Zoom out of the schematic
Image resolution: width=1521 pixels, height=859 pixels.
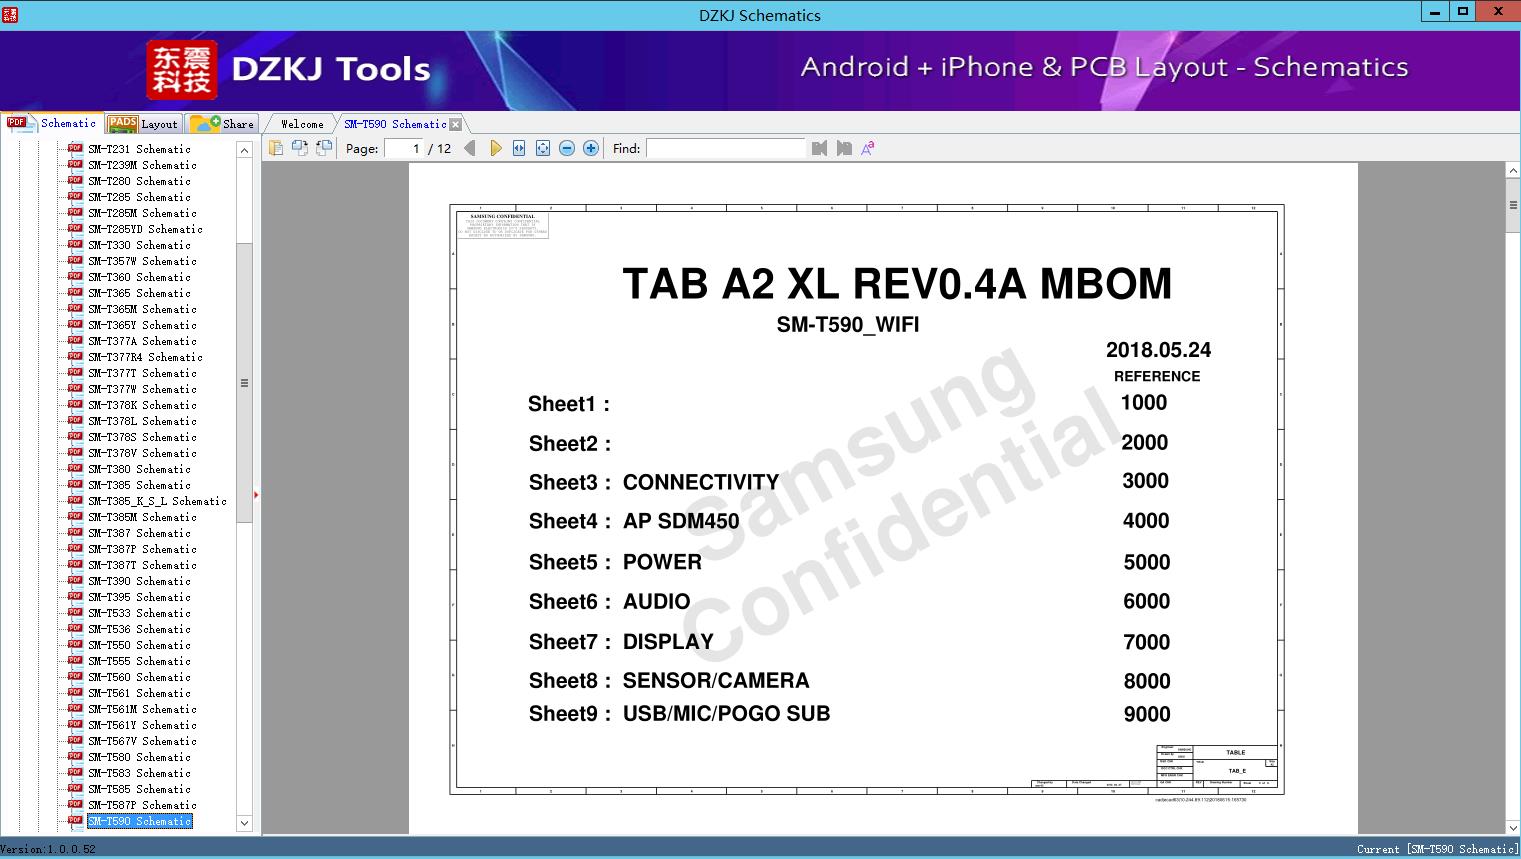click(x=567, y=148)
